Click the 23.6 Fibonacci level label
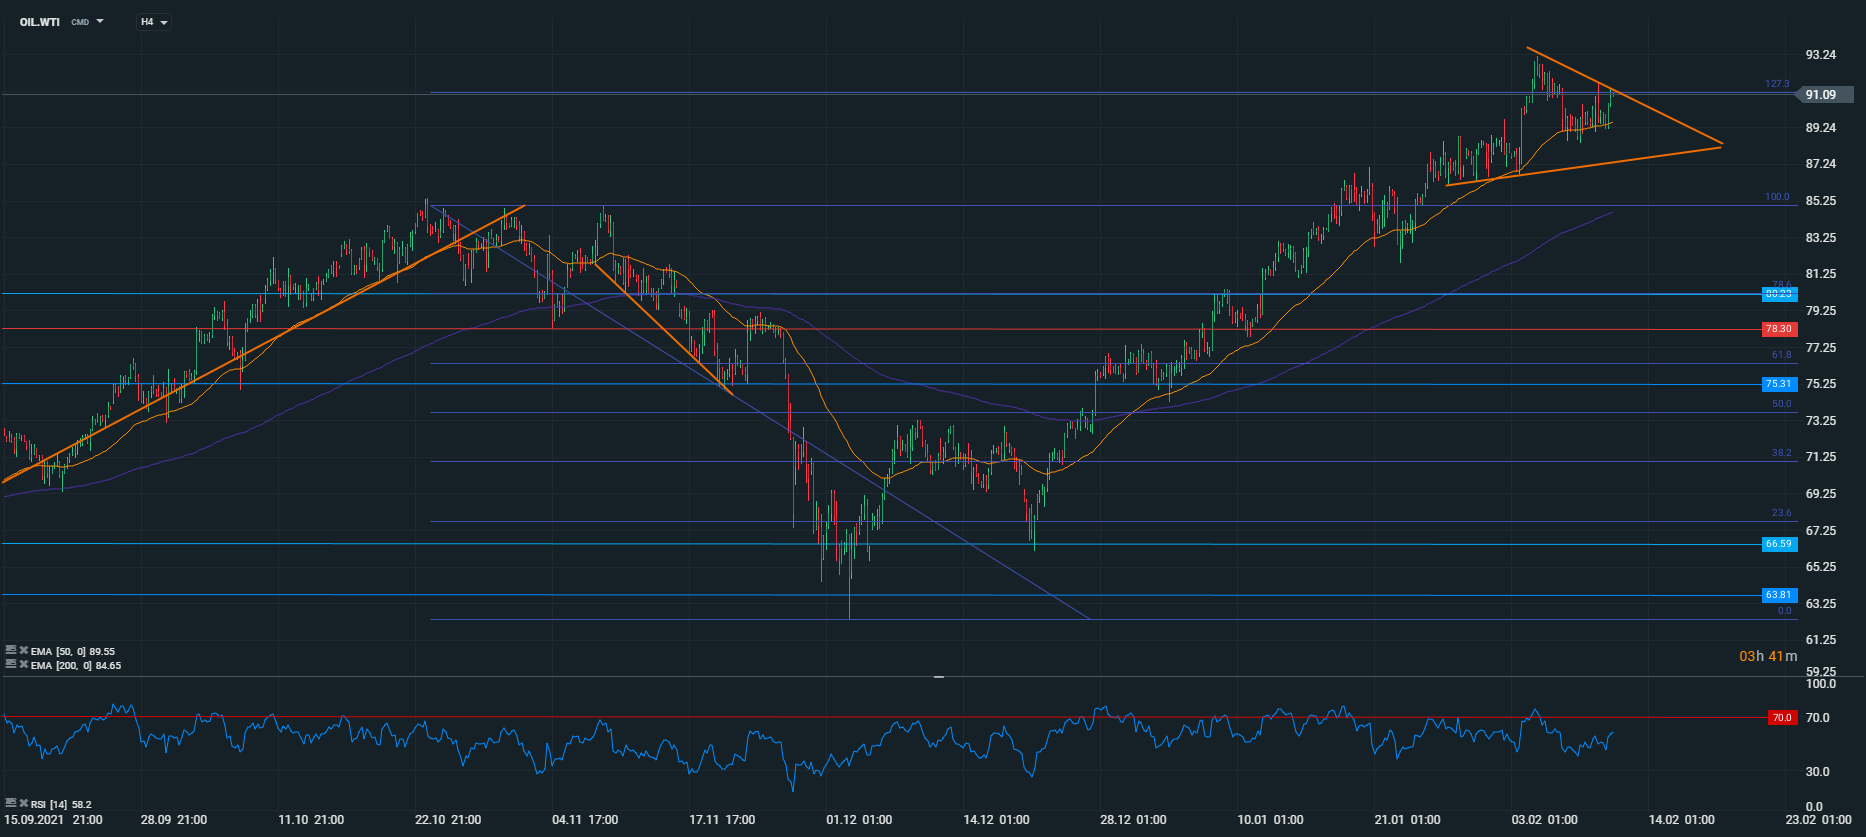Screen dimensions: 1866x837 click(1781, 513)
